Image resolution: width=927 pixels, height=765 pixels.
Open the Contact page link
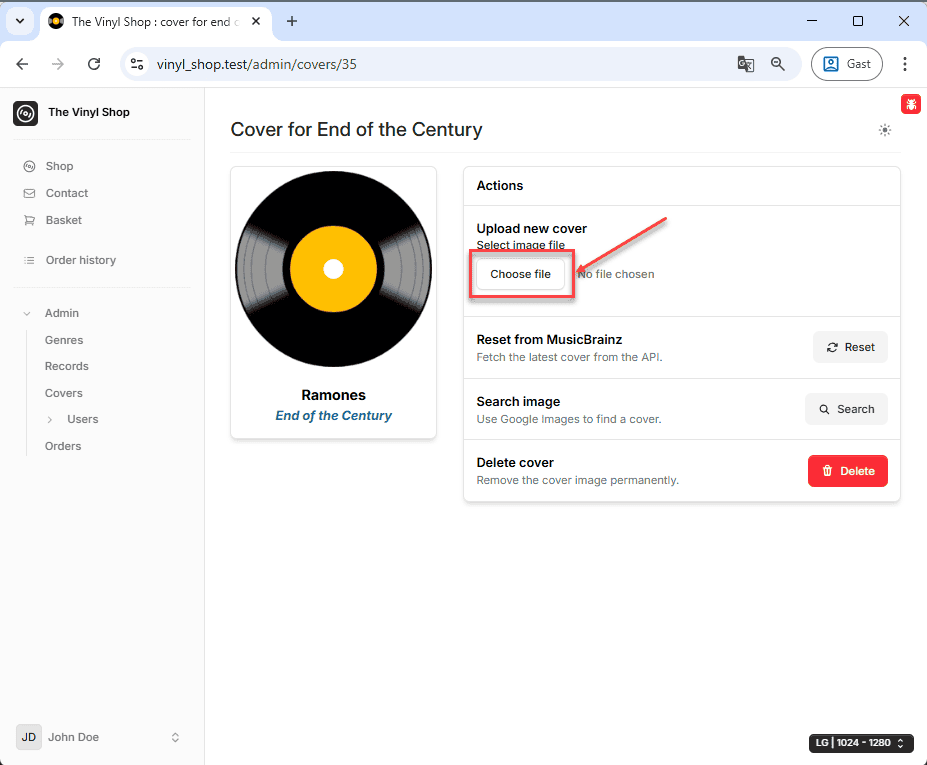(x=67, y=193)
